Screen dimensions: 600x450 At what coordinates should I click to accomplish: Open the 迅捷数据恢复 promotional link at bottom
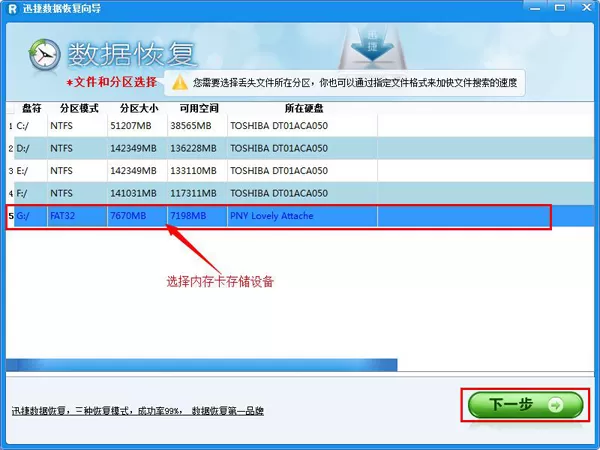(x=138, y=411)
